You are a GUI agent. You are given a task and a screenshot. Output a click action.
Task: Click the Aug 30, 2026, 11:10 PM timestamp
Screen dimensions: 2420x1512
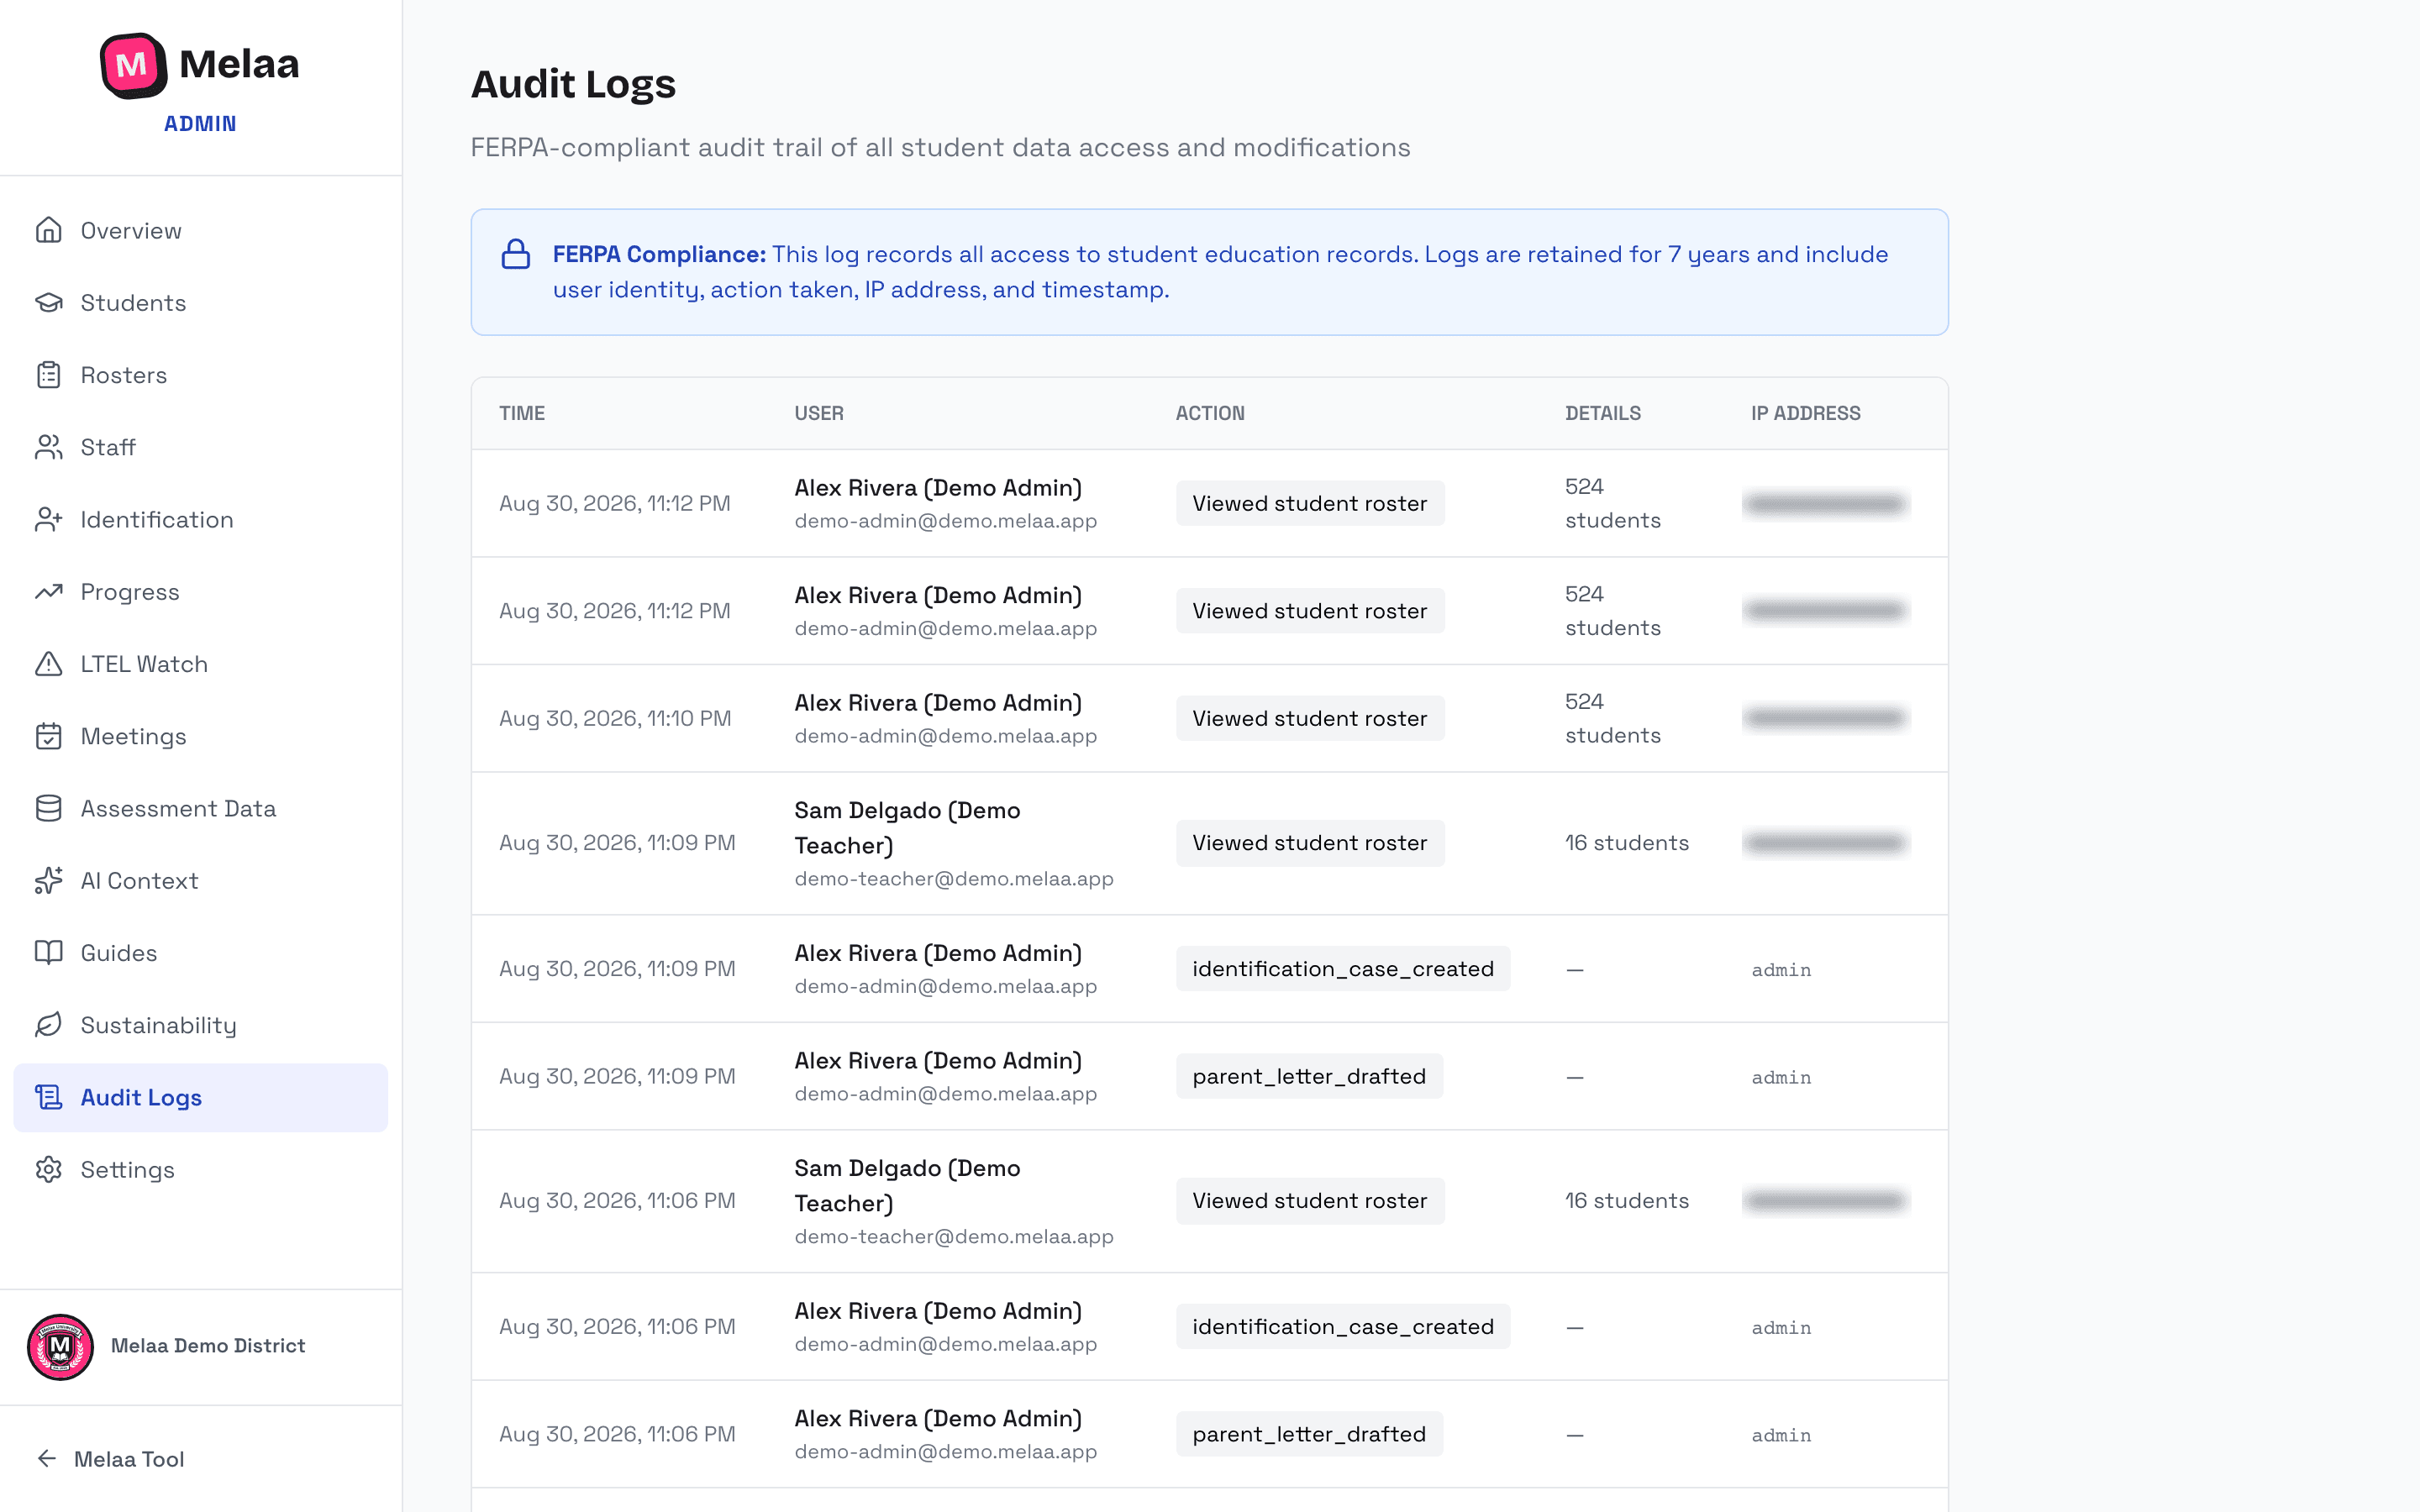(x=615, y=718)
